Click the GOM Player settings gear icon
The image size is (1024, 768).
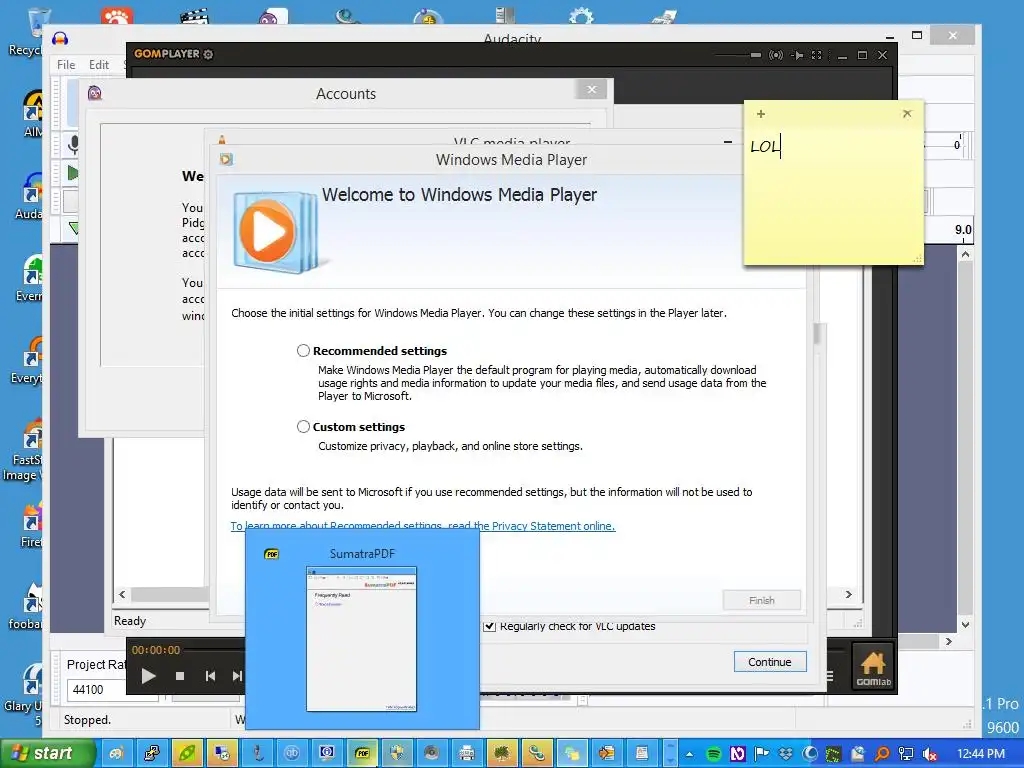click(208, 54)
